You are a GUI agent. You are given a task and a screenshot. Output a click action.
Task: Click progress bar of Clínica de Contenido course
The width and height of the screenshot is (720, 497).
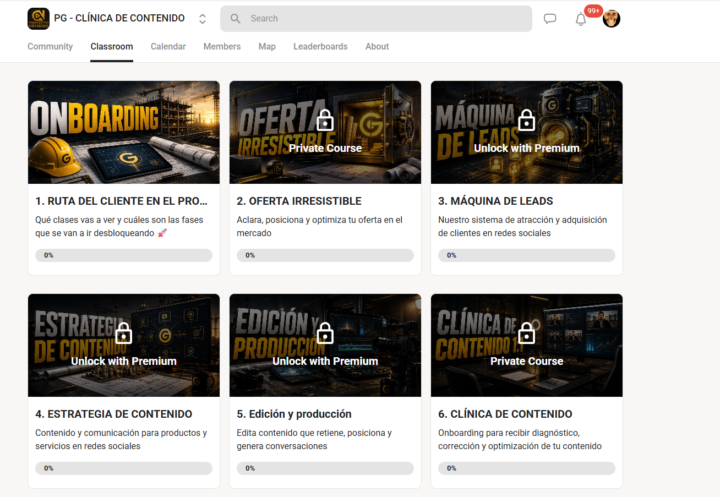(527, 469)
